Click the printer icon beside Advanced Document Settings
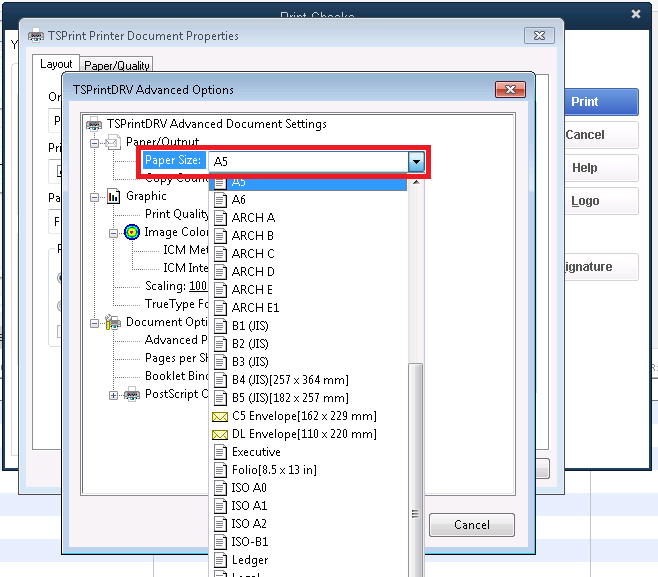This screenshot has height=577, width=658. coord(94,124)
